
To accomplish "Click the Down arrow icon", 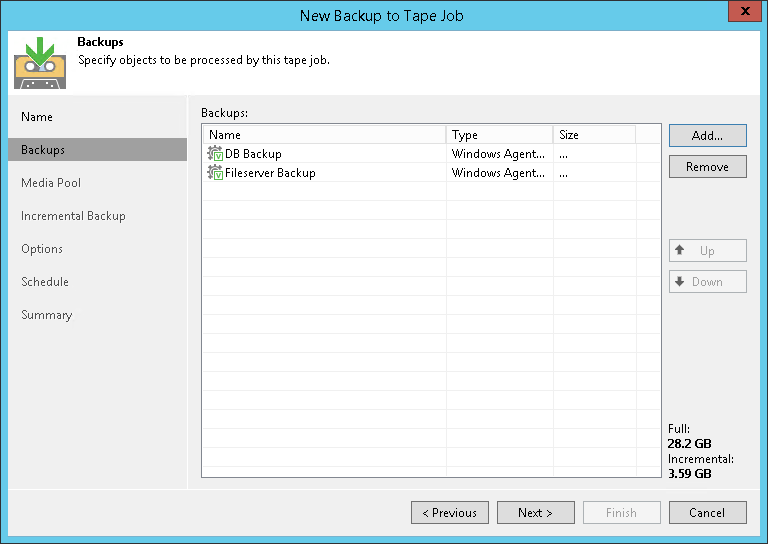I will 680,282.
